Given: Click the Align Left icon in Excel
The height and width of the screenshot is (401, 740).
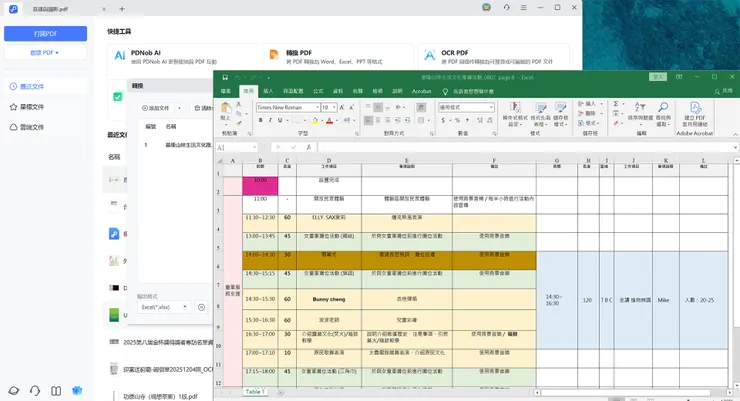Looking at the screenshot, I should click(x=368, y=120).
